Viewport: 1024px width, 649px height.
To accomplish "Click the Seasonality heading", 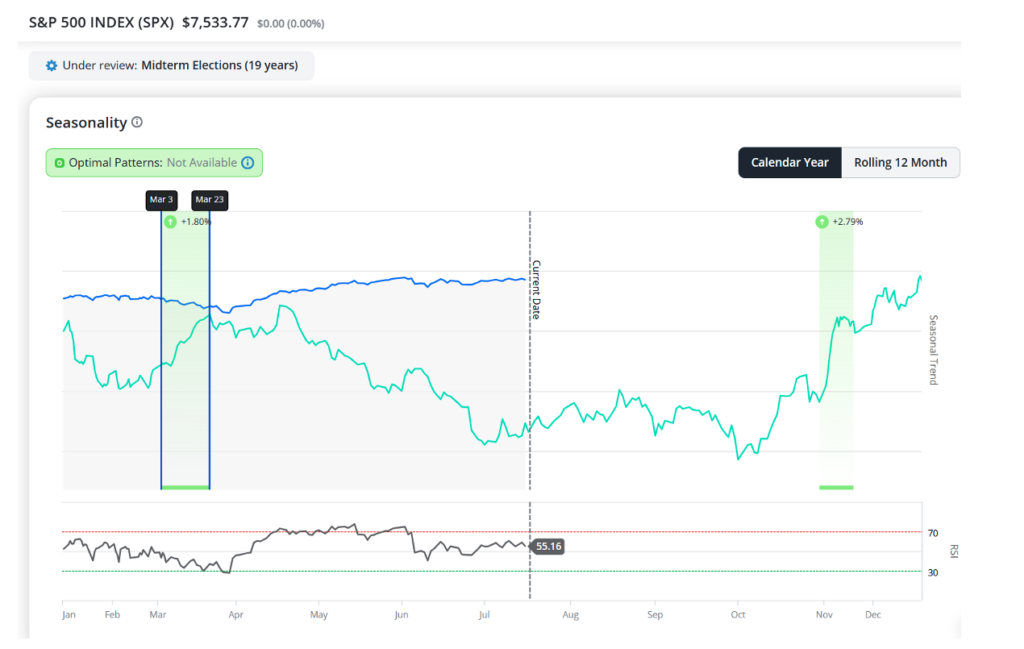I will 86,123.
